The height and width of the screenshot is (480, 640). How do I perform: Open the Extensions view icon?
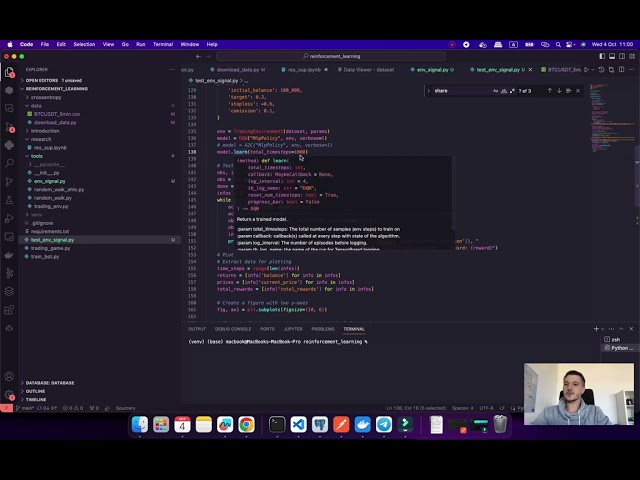pos(9,310)
